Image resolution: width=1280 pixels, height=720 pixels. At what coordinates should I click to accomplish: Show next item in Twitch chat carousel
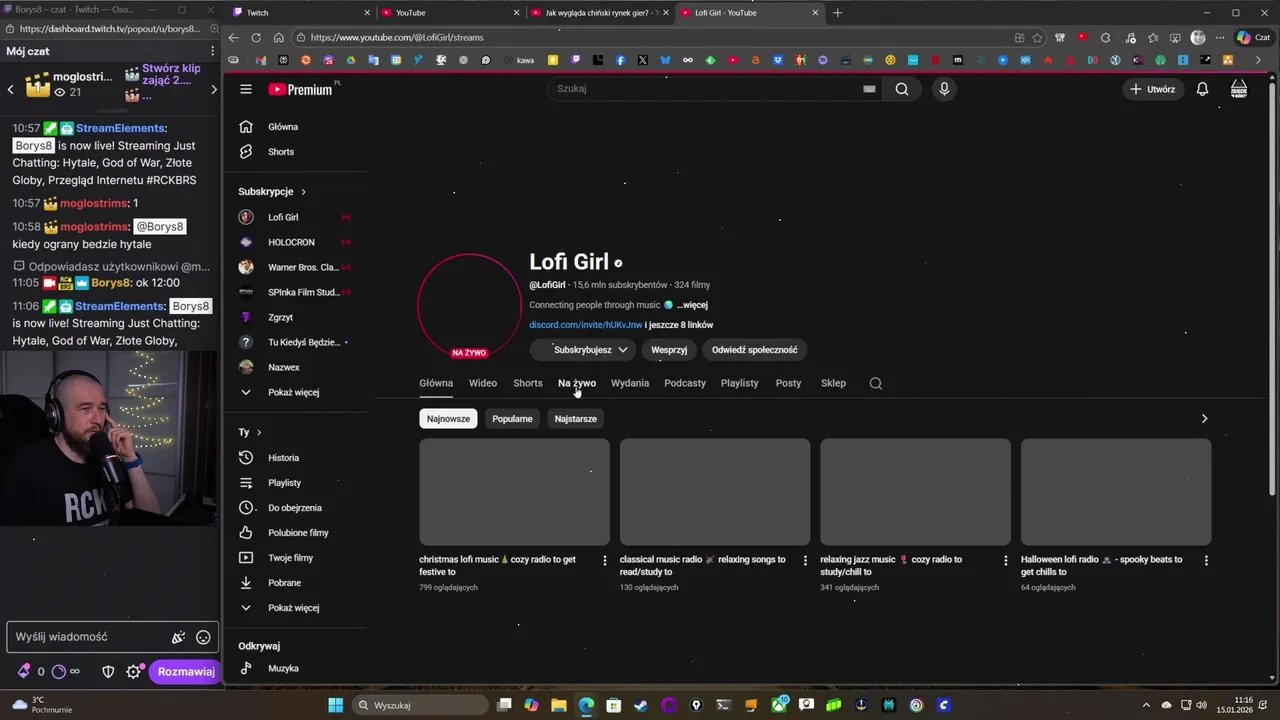coord(213,90)
